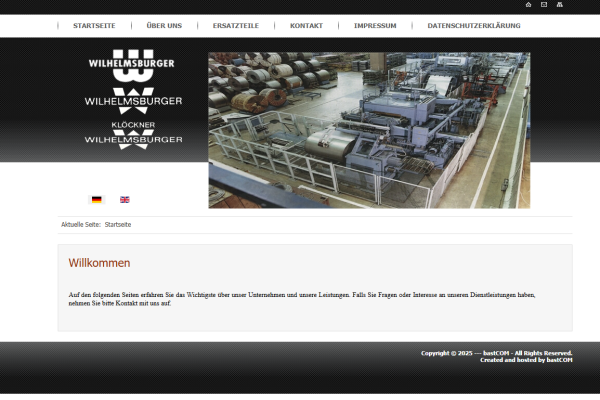Click the top Wilhelmsburger W logo
This screenshot has height=400, width=600.
coord(131,65)
